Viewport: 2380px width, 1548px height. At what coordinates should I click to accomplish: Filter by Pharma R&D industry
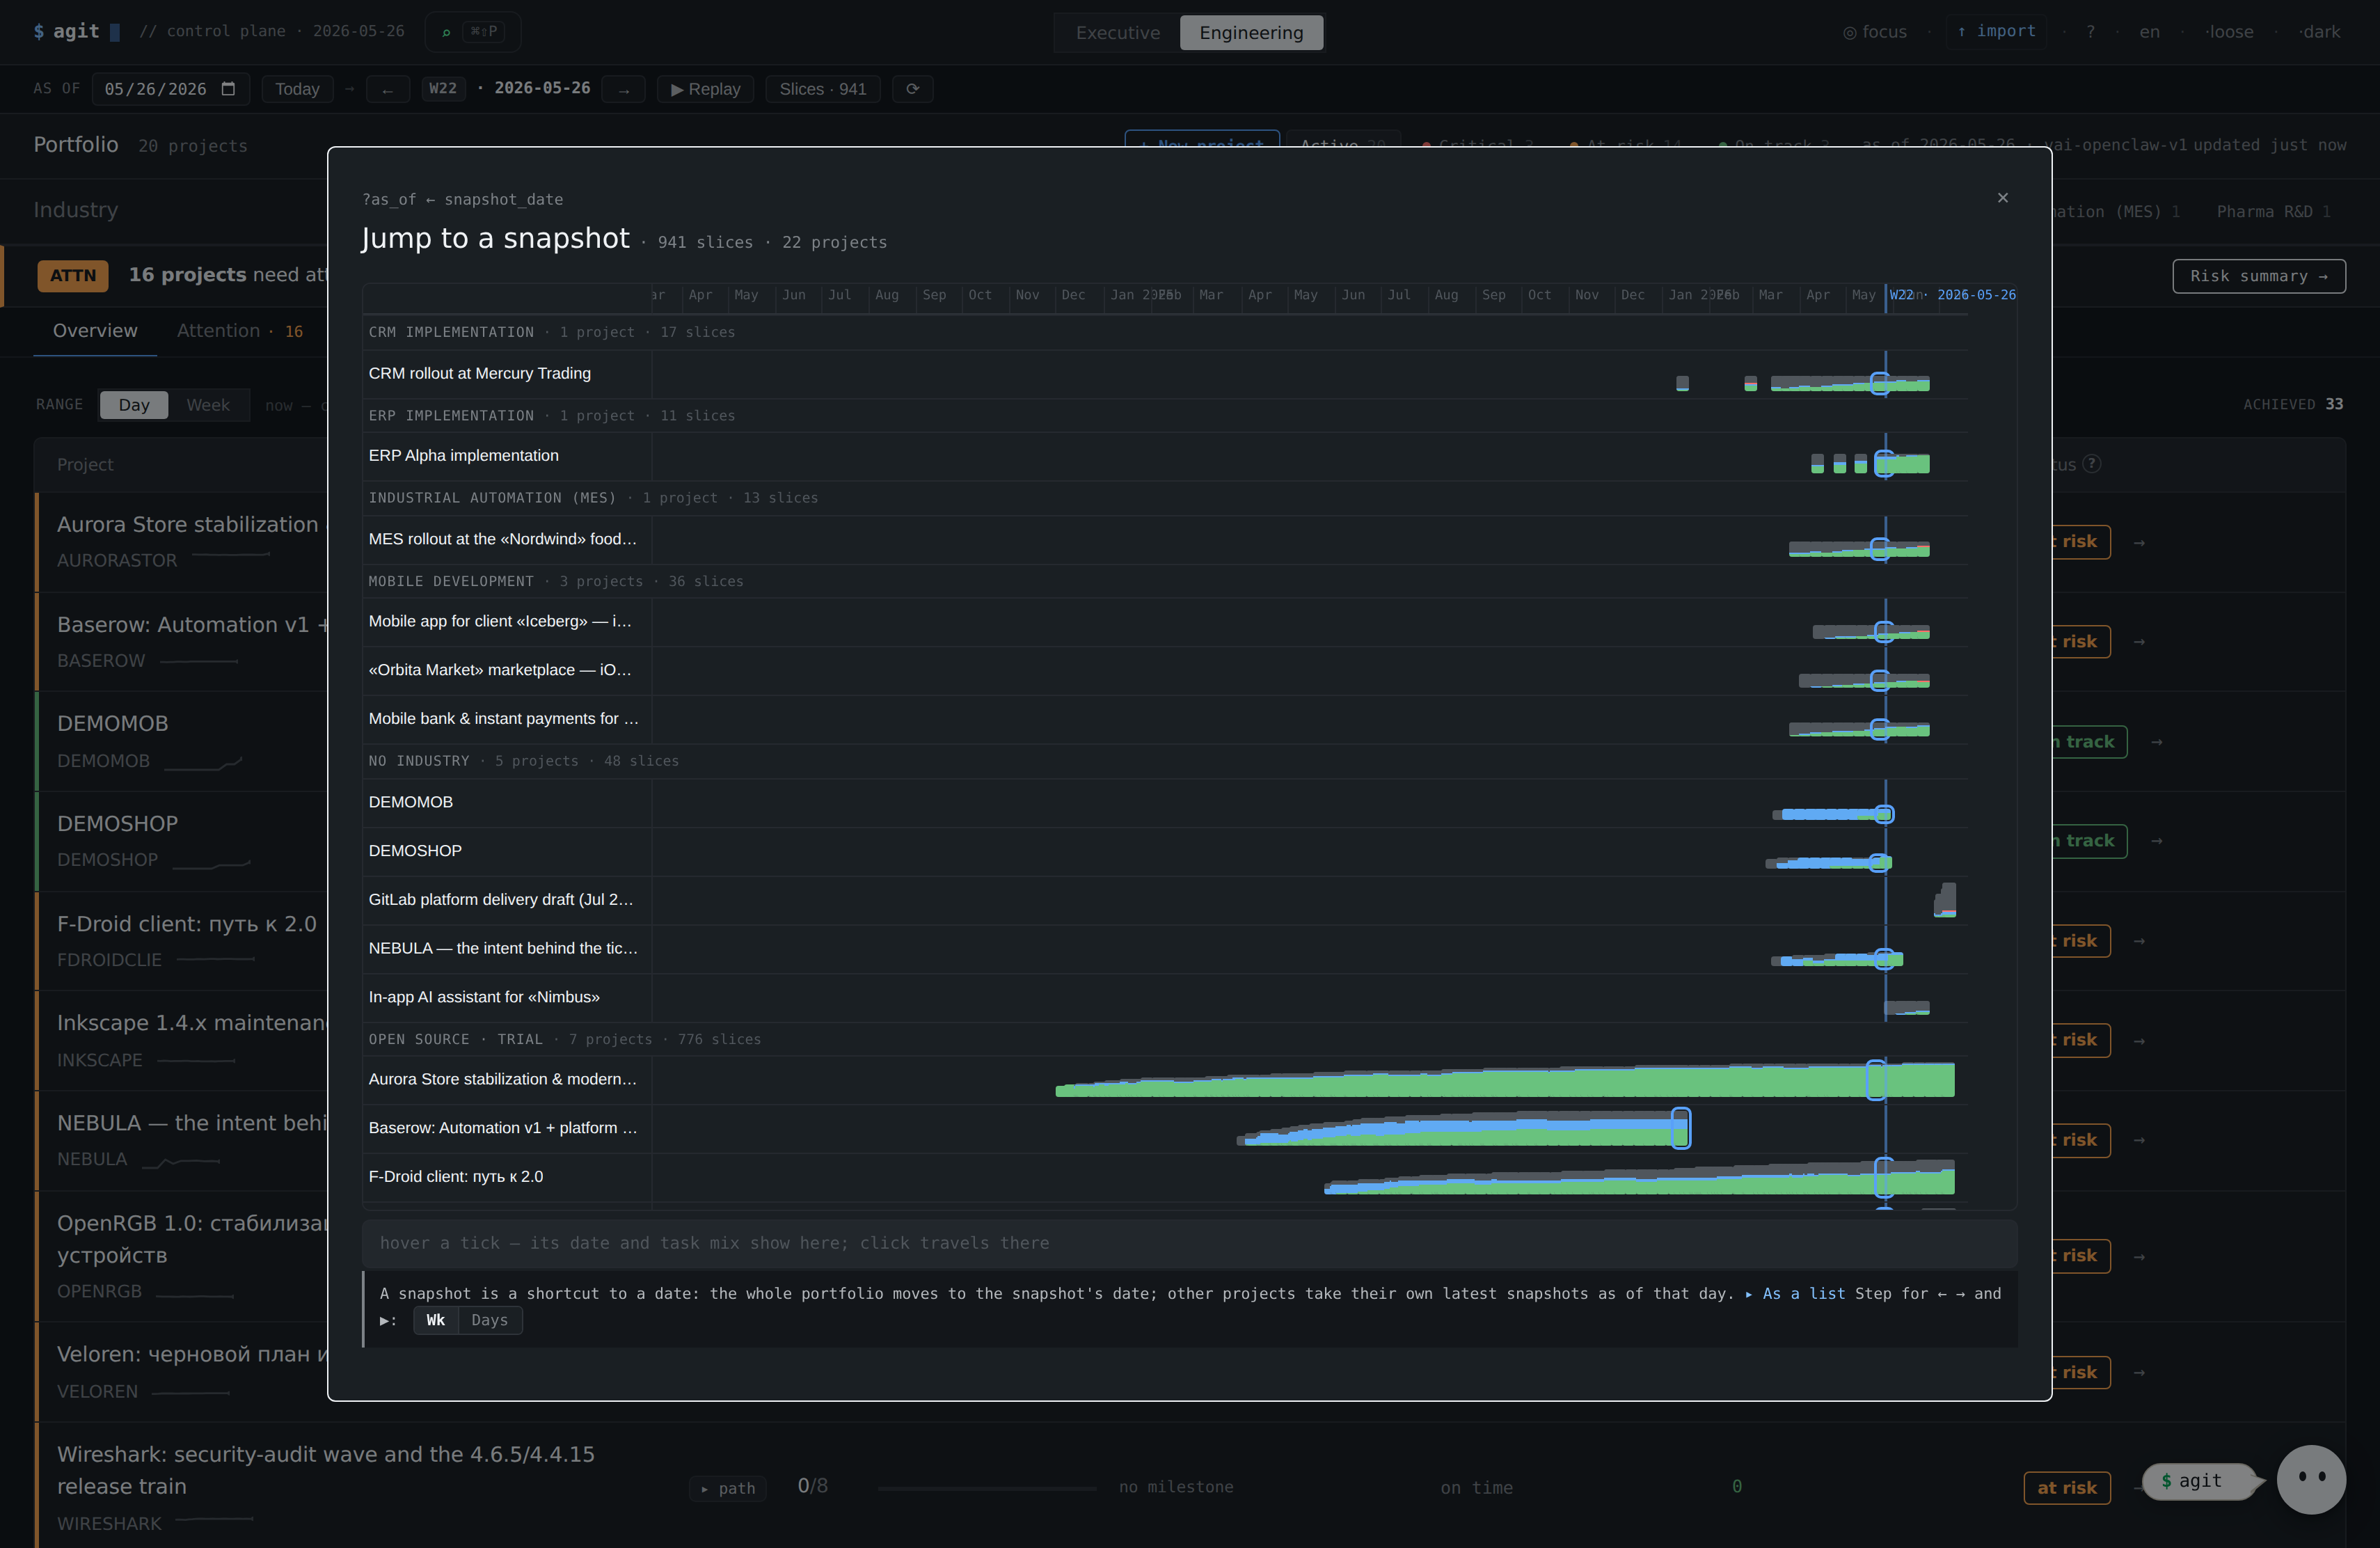pos(2273,212)
